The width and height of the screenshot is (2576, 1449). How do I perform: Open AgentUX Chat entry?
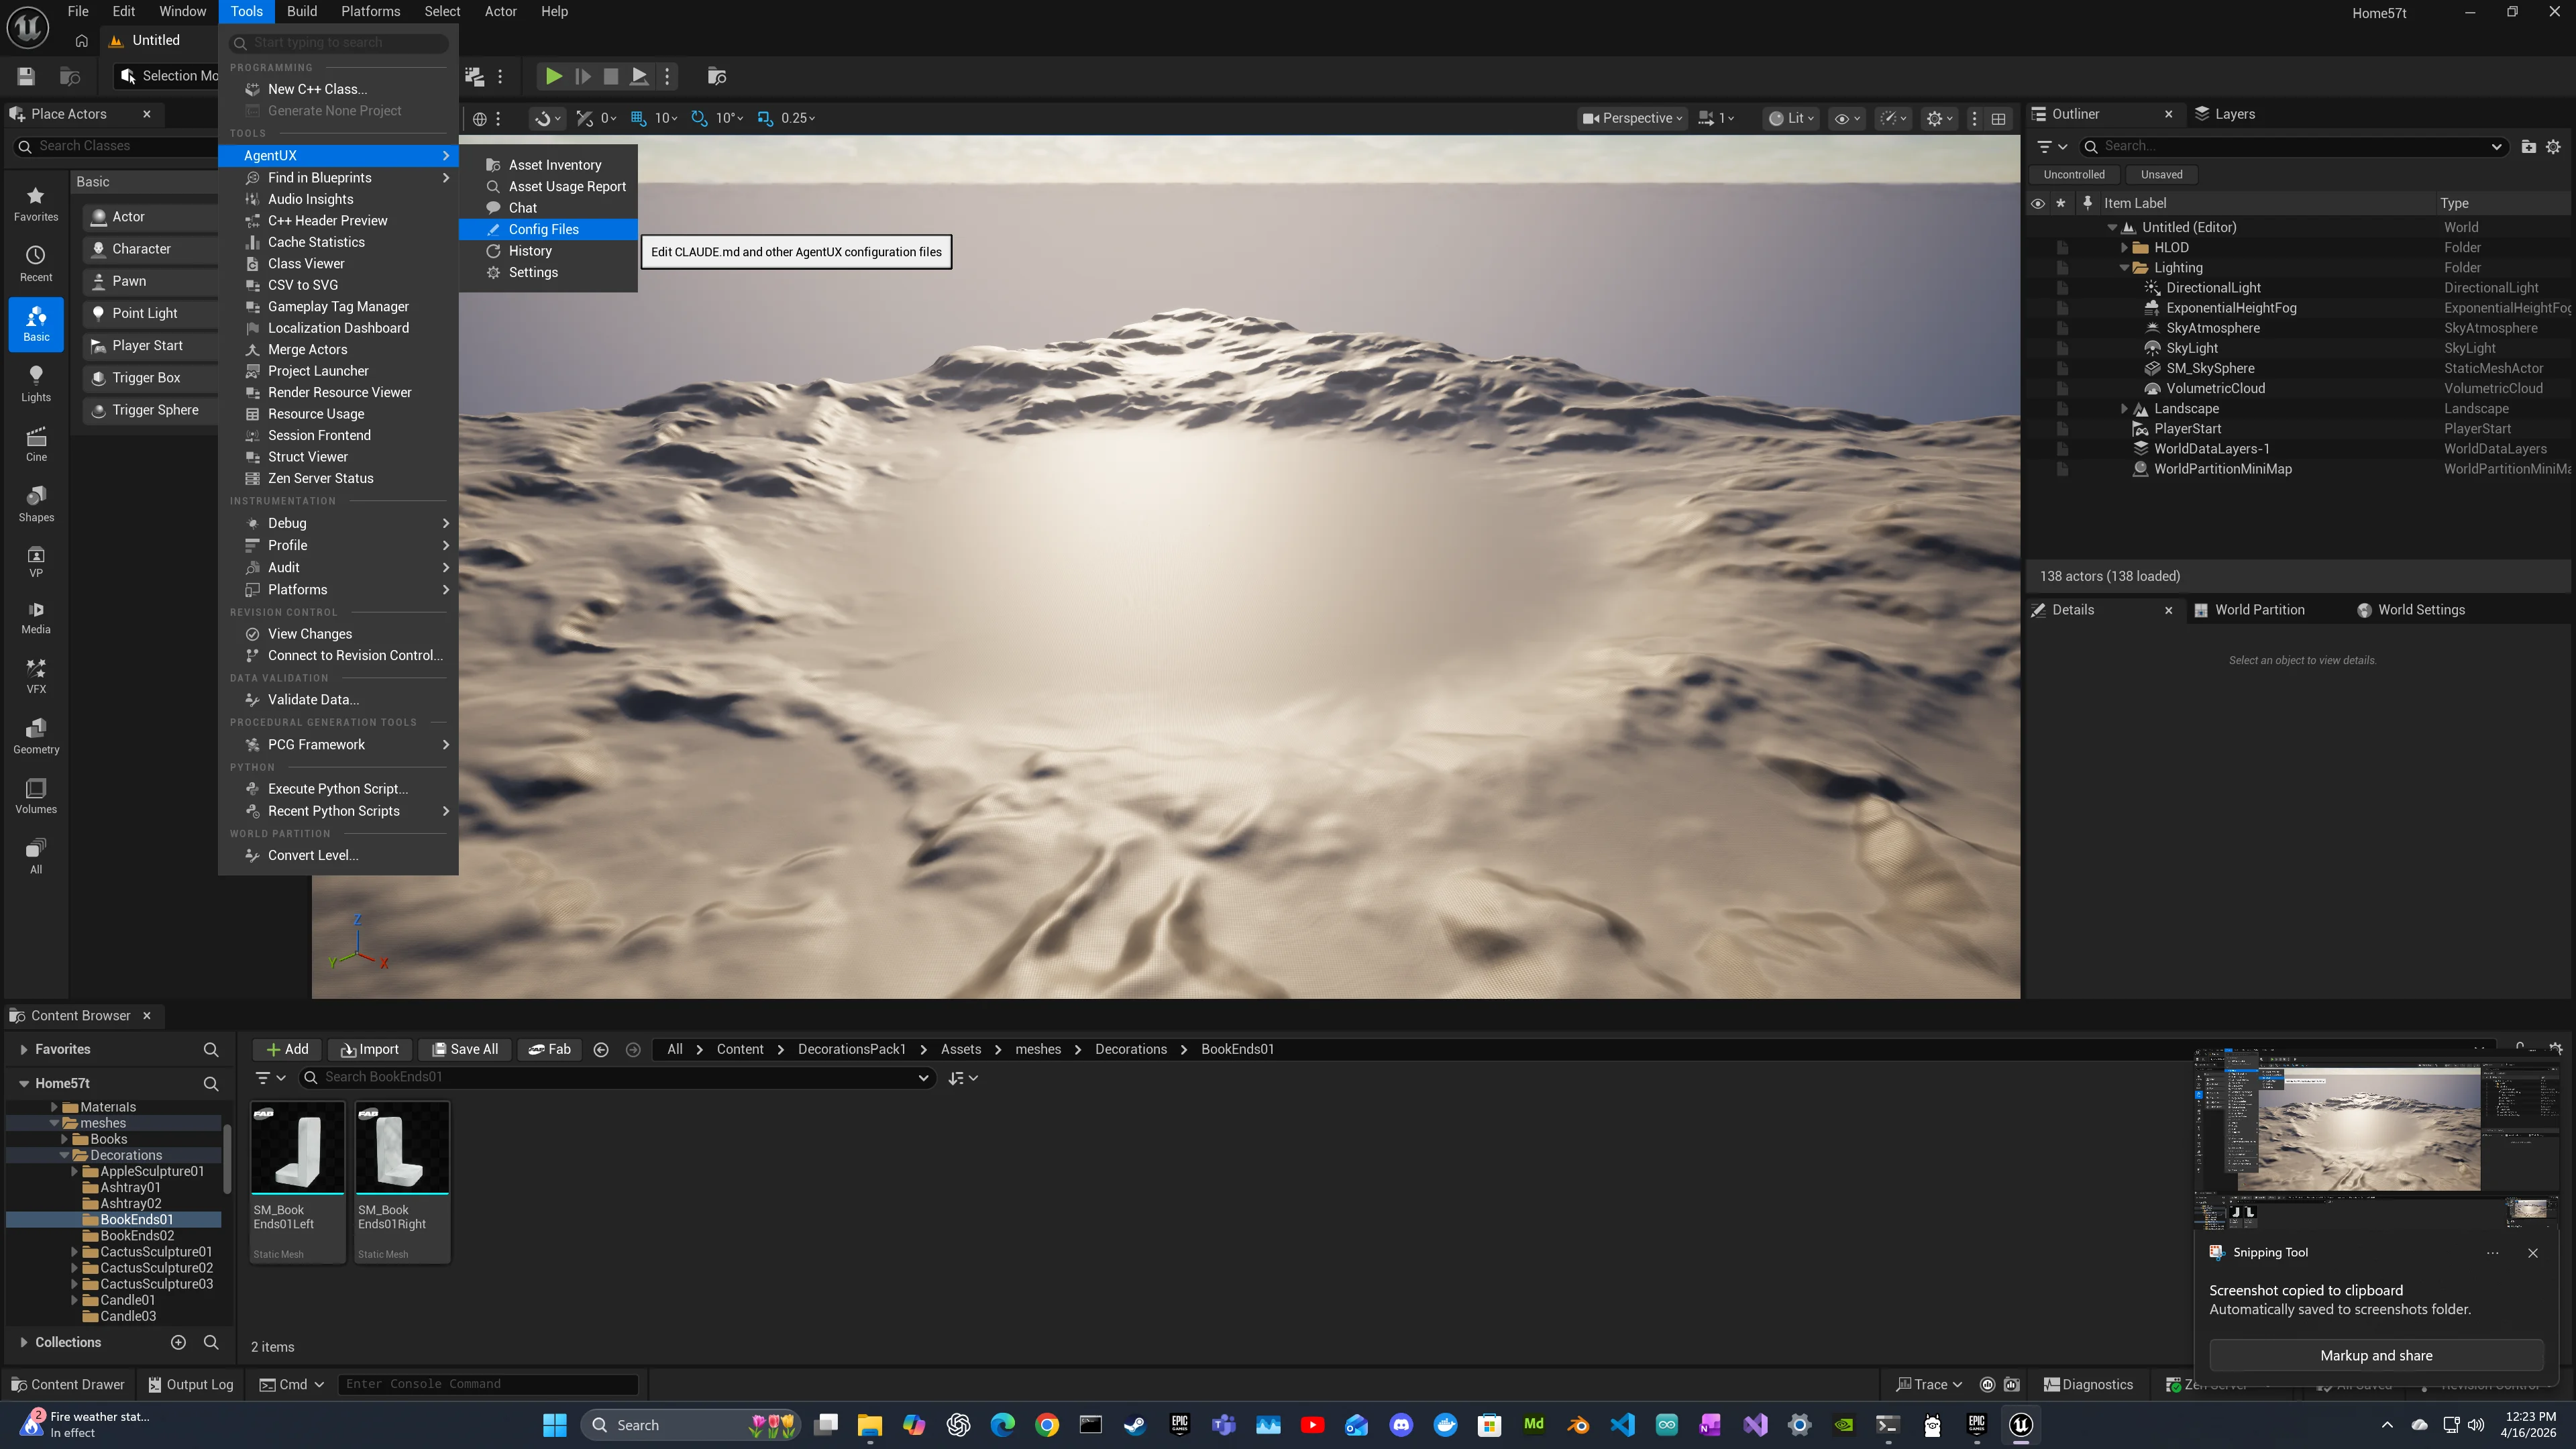[x=548, y=208]
